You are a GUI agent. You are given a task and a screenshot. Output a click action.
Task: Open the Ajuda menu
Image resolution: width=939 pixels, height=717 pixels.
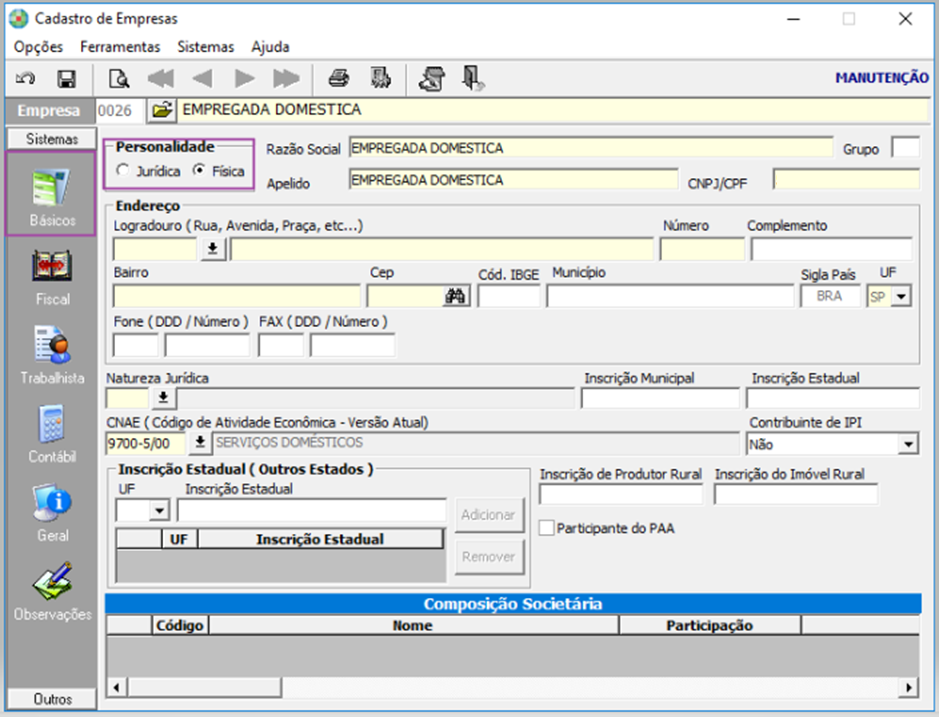[x=270, y=47]
